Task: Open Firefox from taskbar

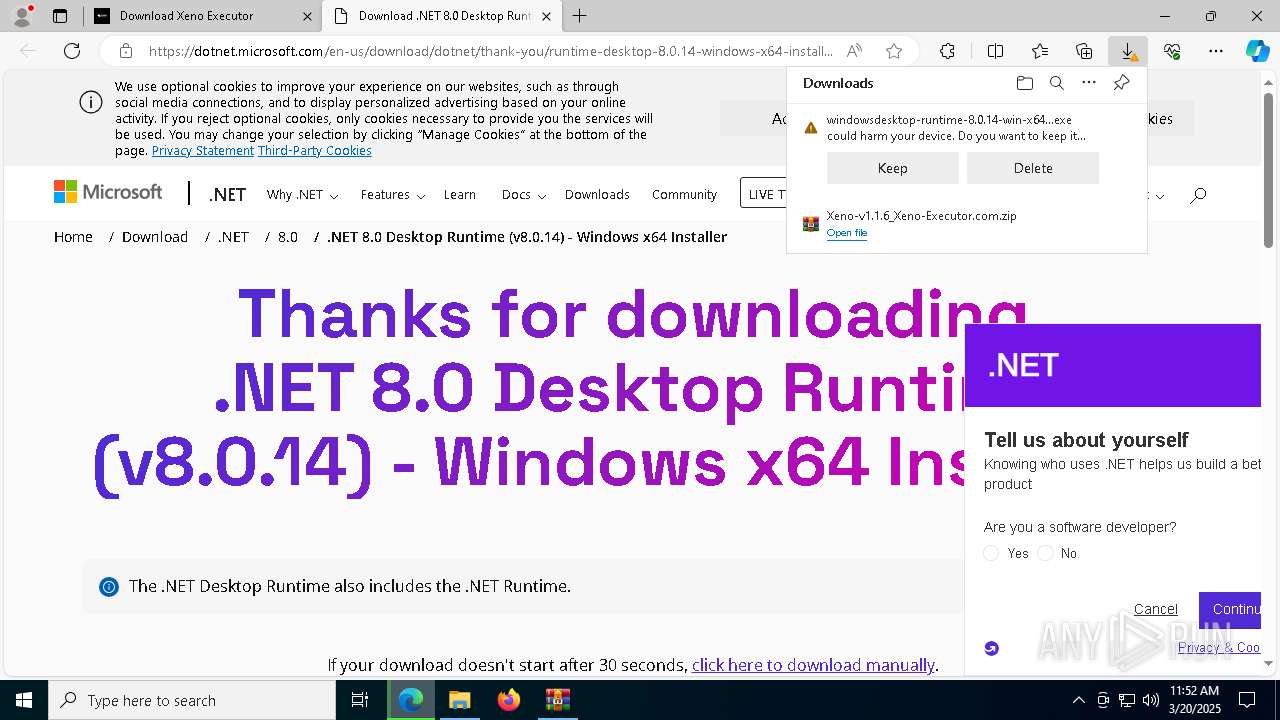Action: tap(509, 700)
